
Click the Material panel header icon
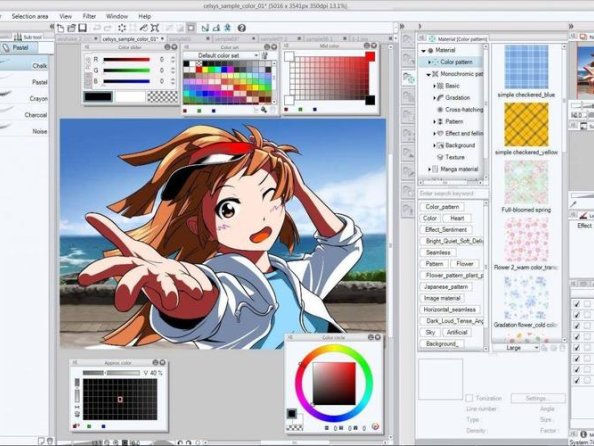432,39
